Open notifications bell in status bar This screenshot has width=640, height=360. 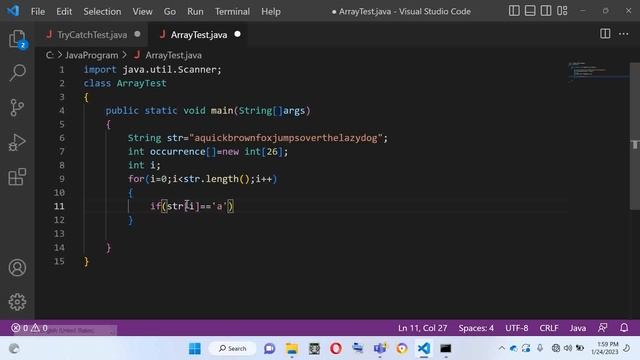click(x=624, y=328)
